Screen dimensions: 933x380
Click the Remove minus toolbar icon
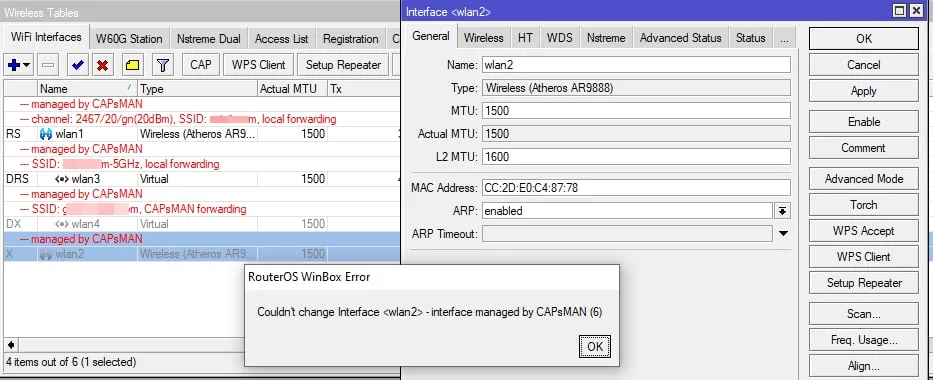point(49,65)
